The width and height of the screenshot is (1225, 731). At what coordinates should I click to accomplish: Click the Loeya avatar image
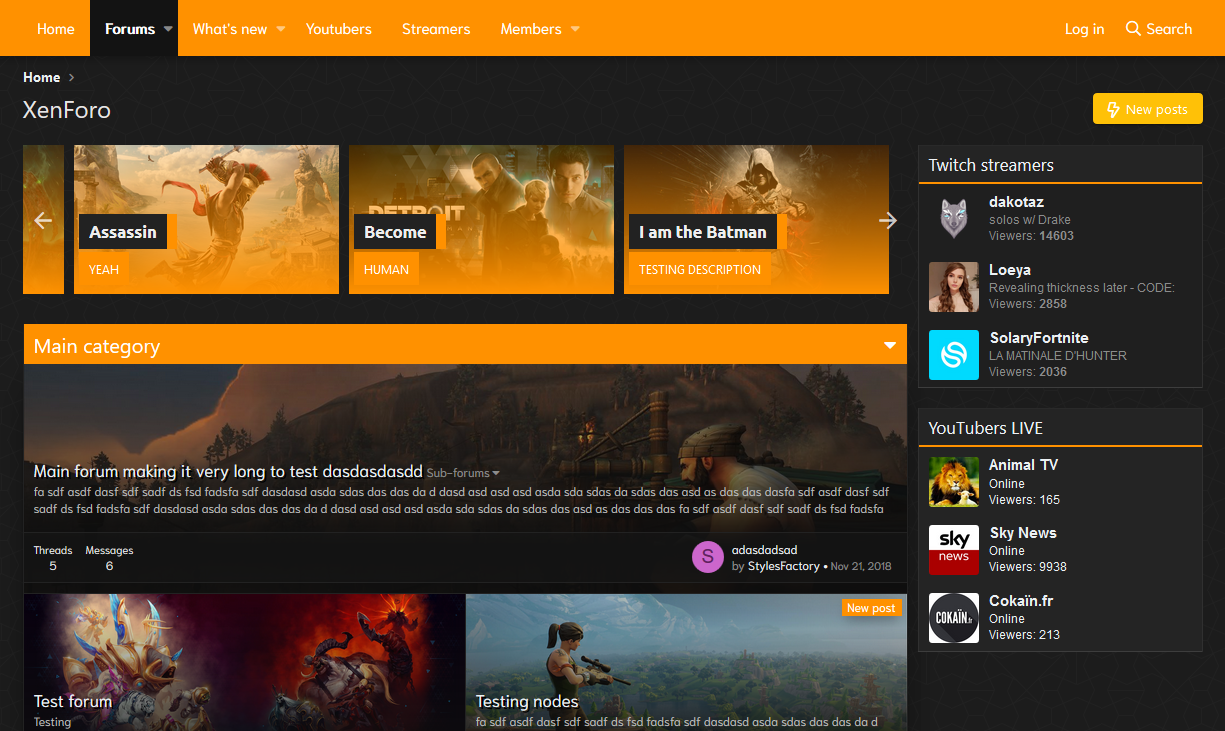point(954,287)
